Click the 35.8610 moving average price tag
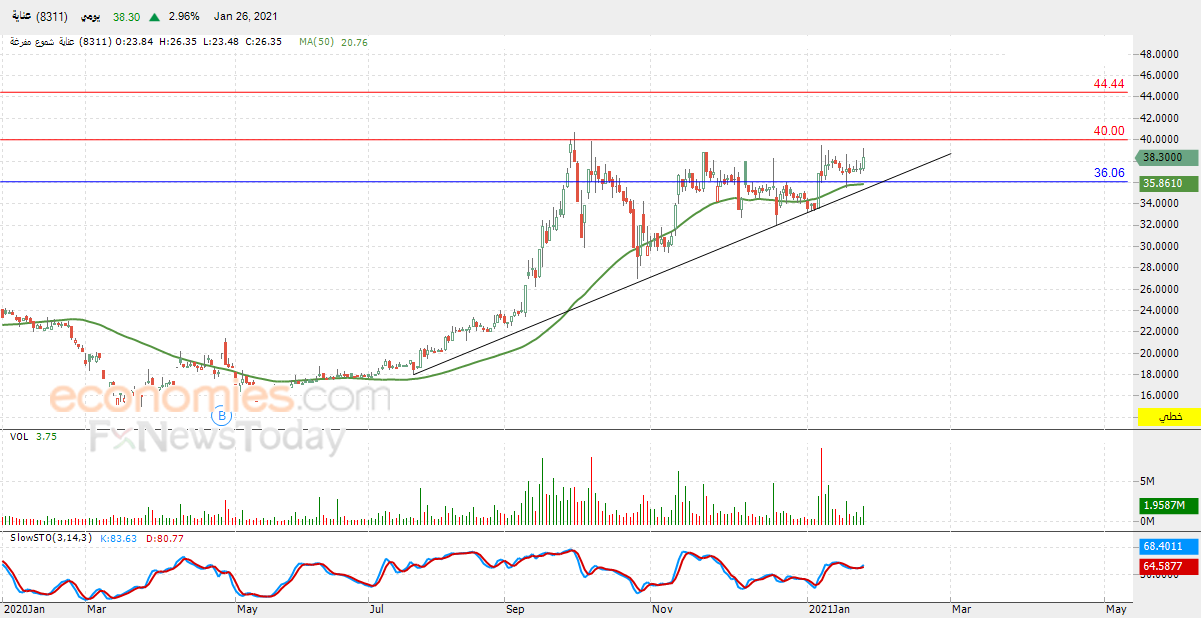The width and height of the screenshot is (1201, 618). coord(1167,183)
